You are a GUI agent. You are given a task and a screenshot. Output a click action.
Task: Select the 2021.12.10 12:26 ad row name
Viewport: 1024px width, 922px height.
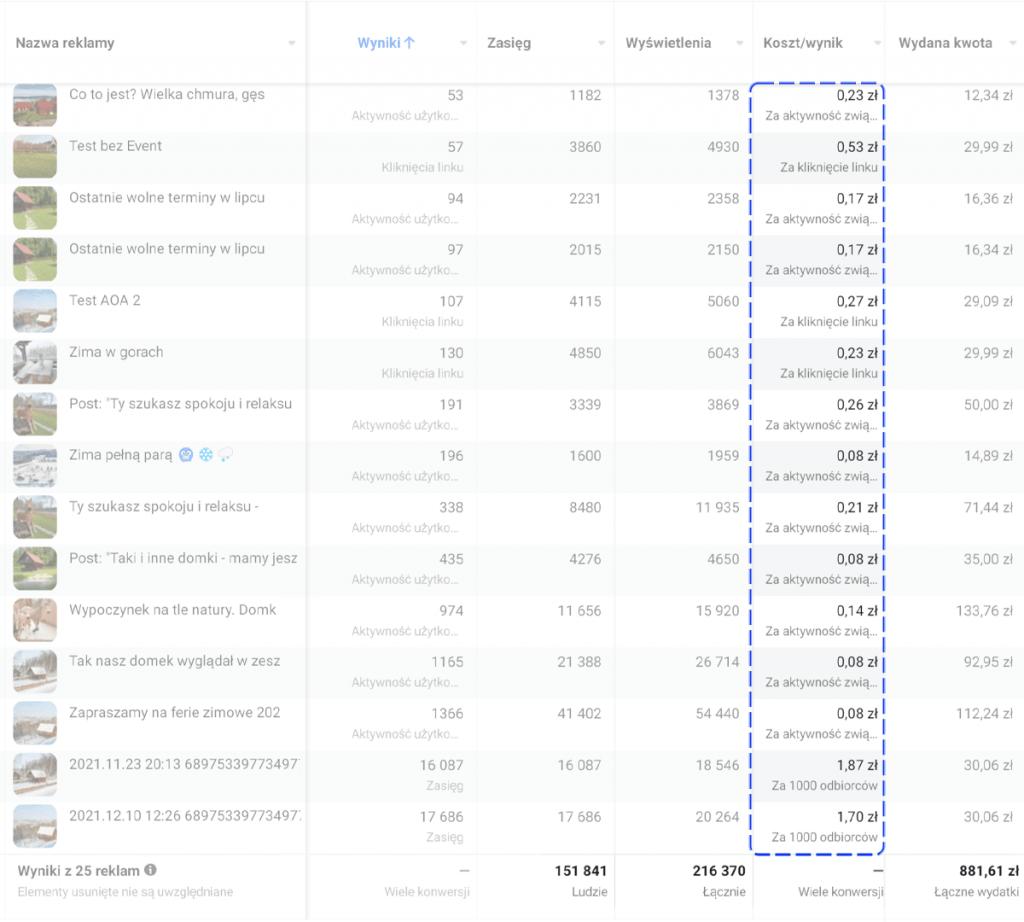tap(184, 816)
